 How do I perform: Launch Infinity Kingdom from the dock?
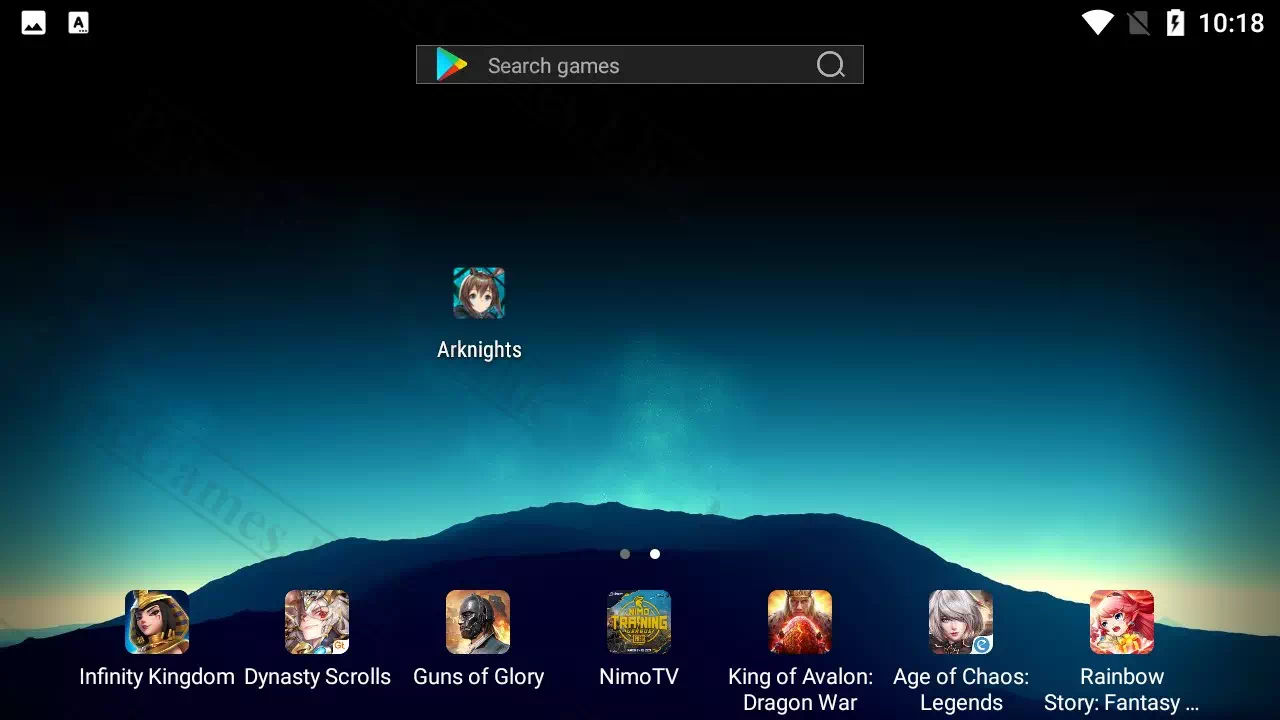(x=157, y=622)
